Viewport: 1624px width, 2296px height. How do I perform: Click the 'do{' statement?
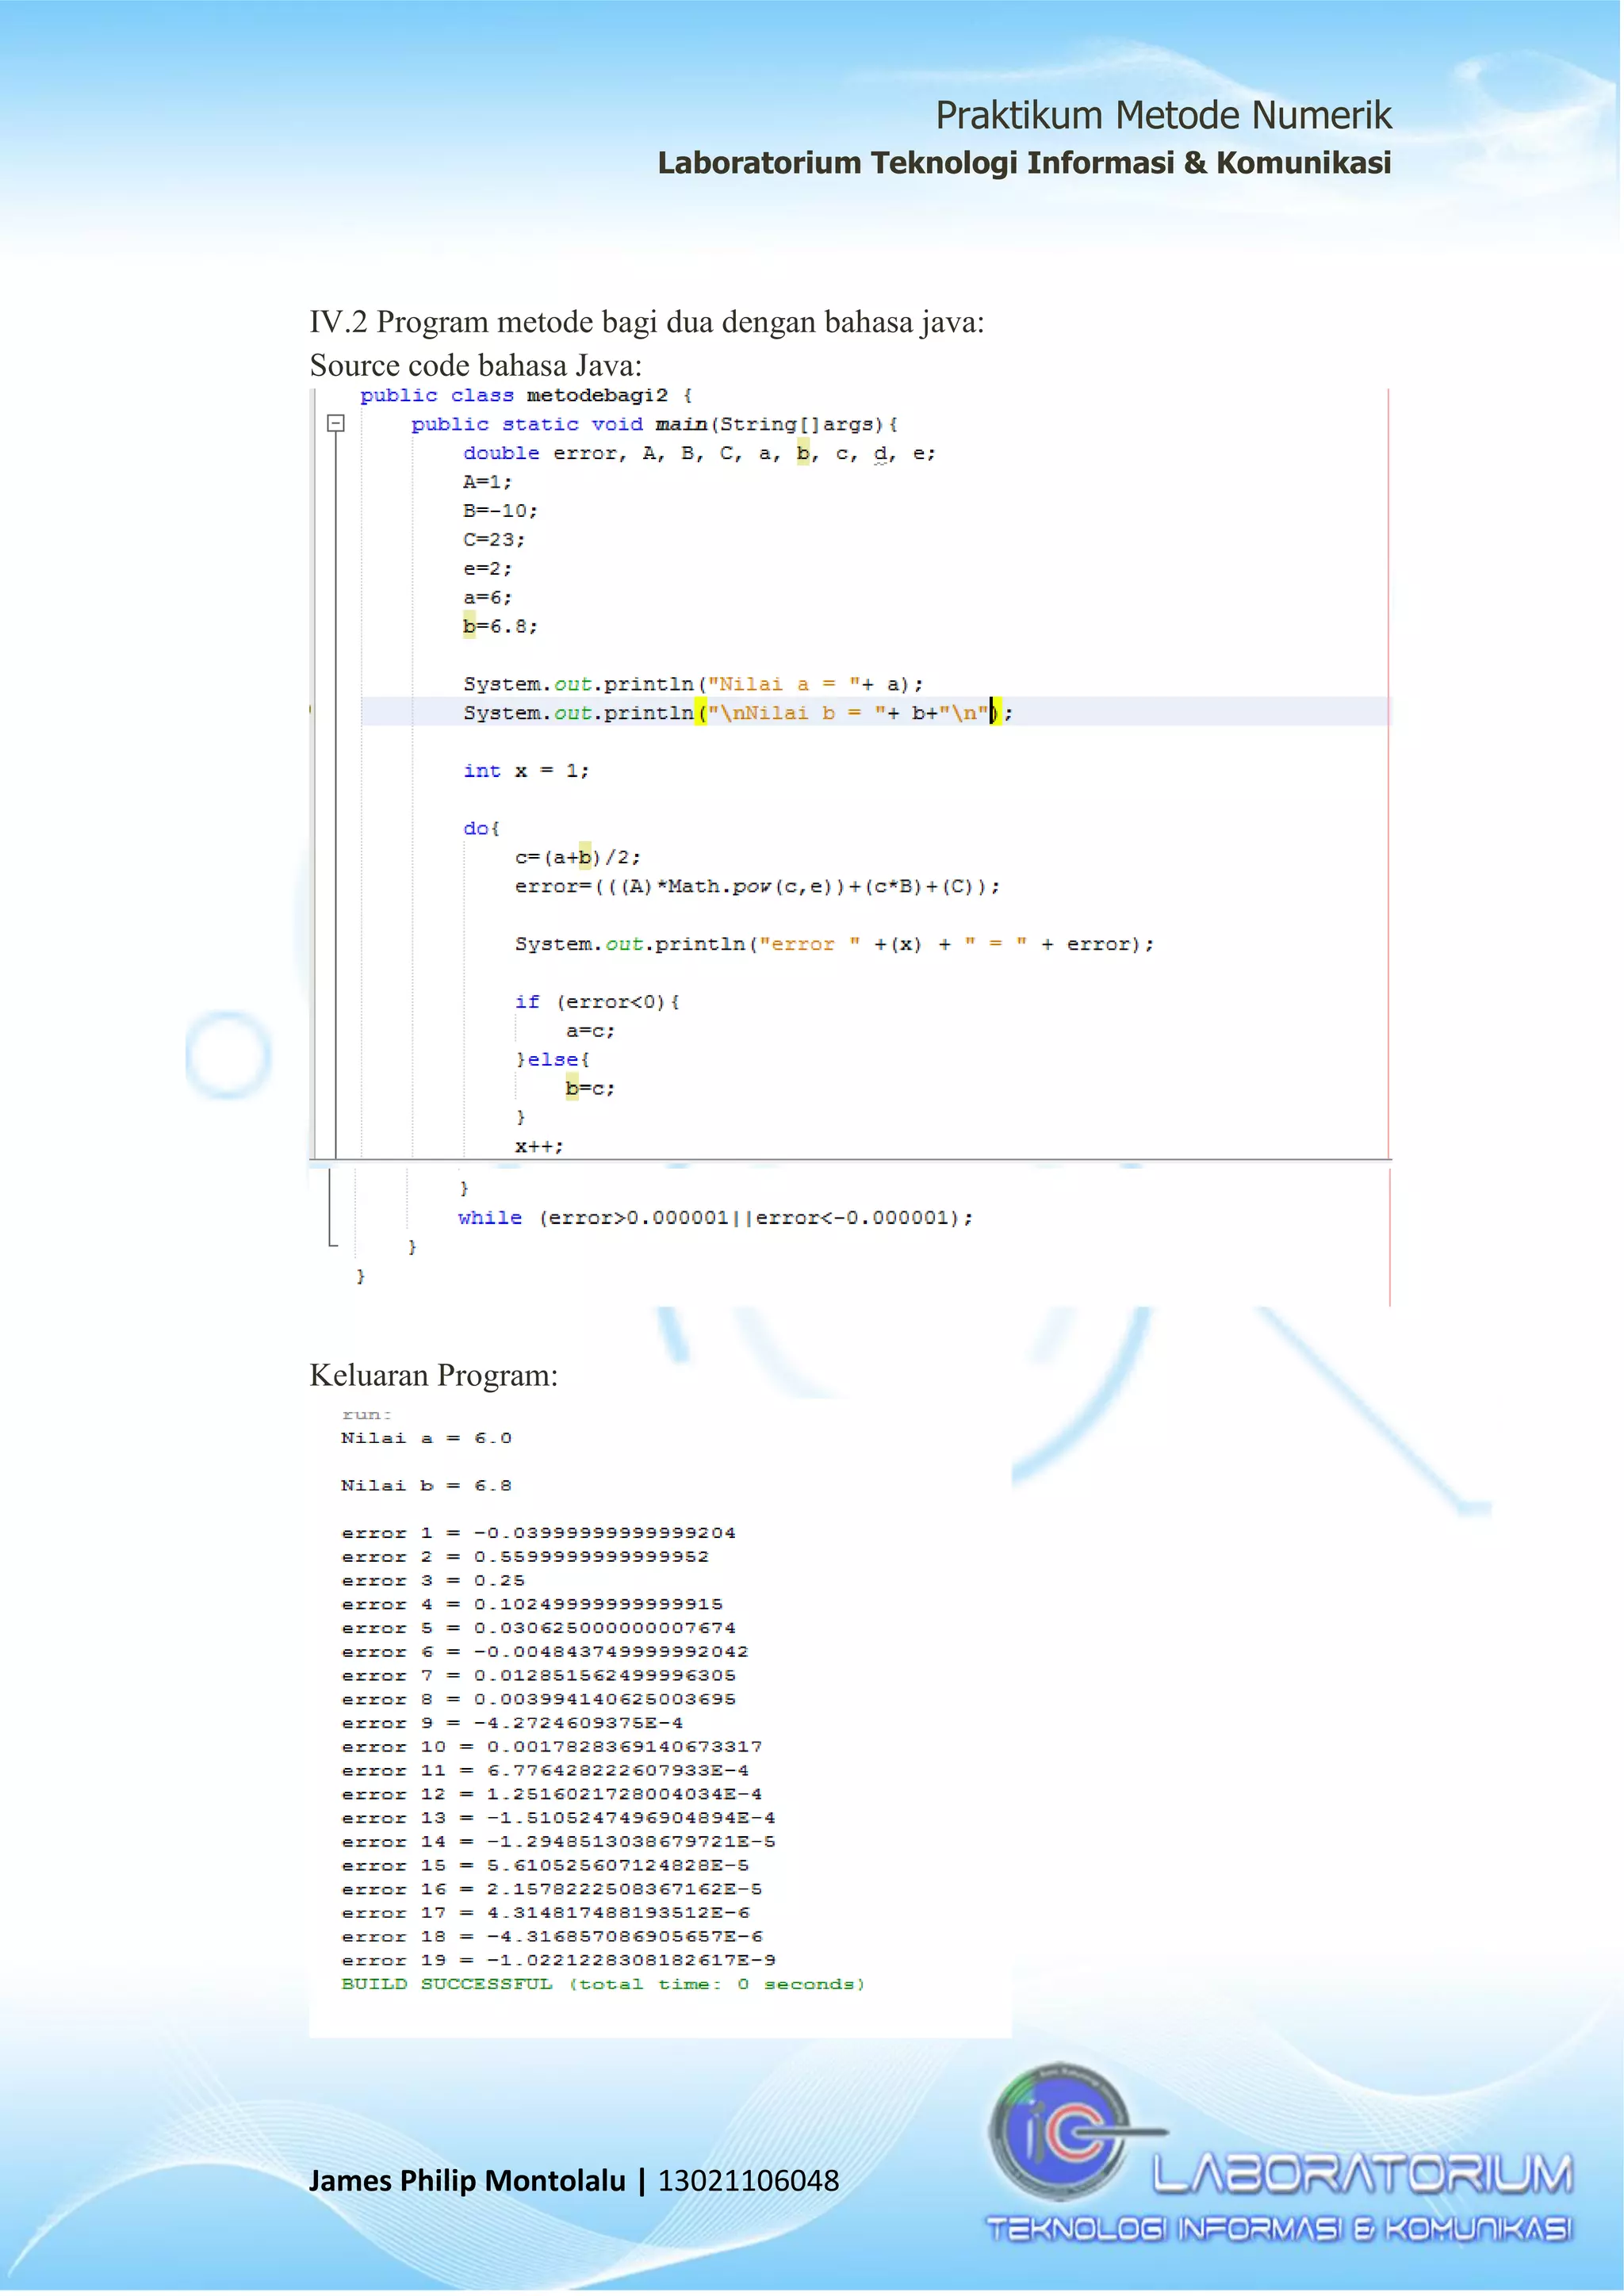481,828
